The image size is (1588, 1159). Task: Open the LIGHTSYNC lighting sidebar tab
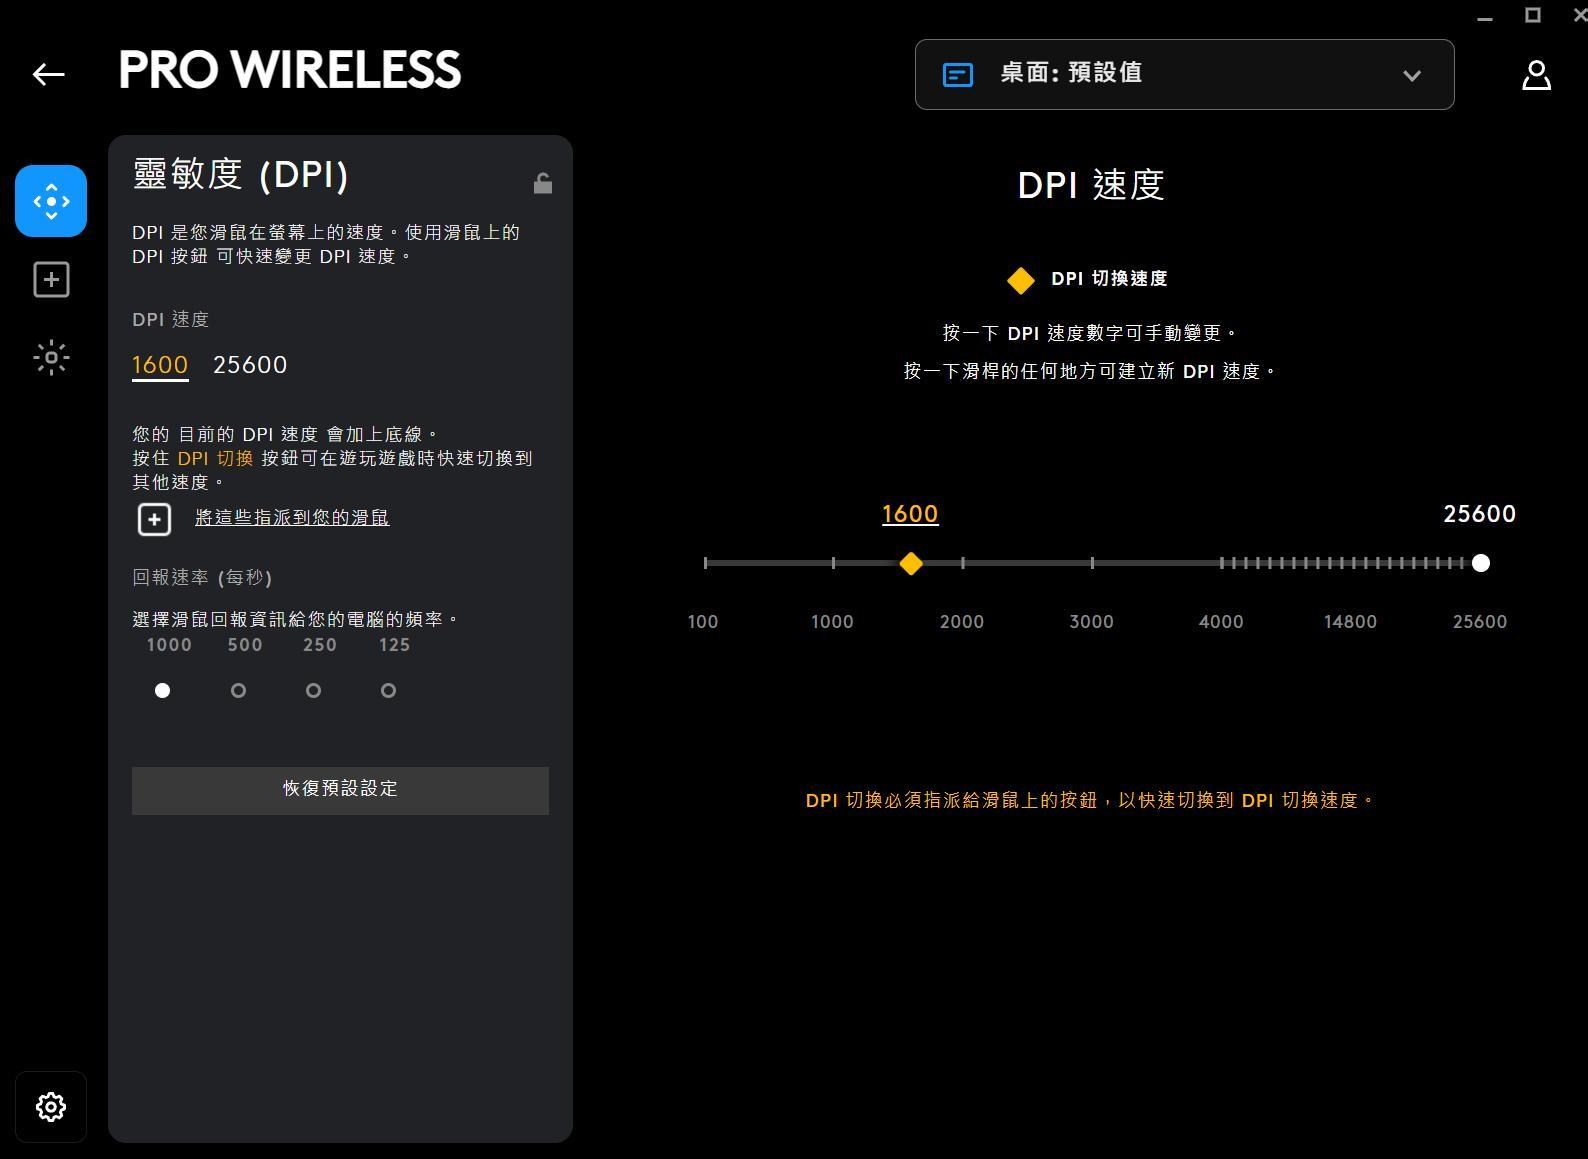(x=51, y=358)
